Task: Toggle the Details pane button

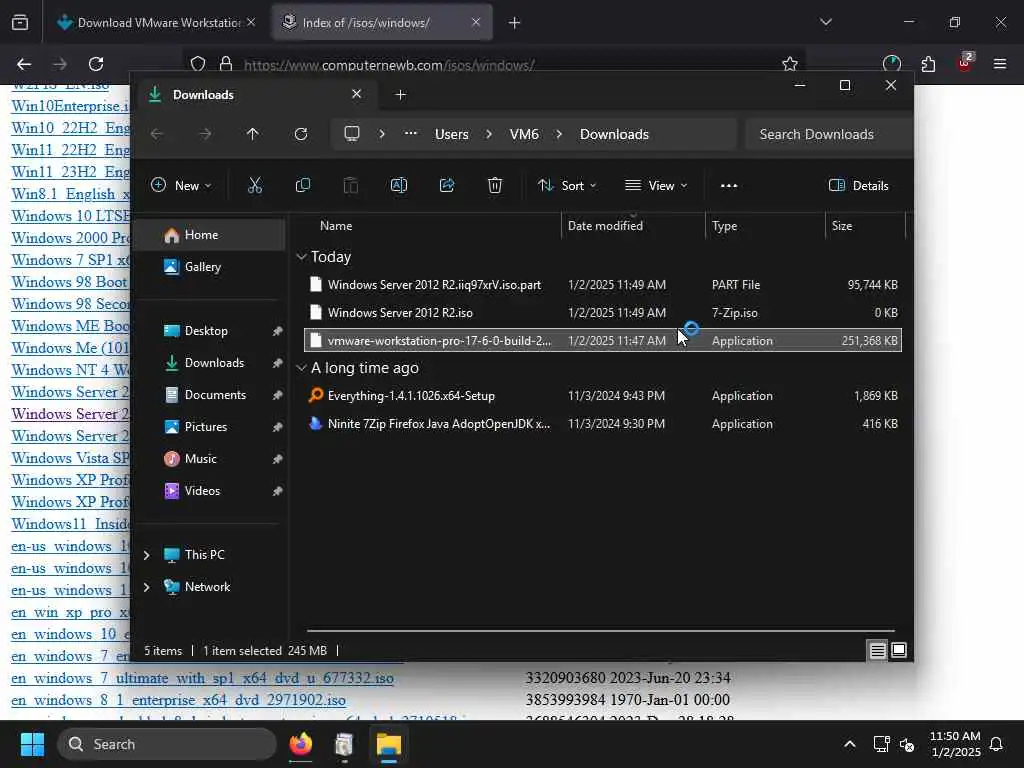Action: point(859,185)
